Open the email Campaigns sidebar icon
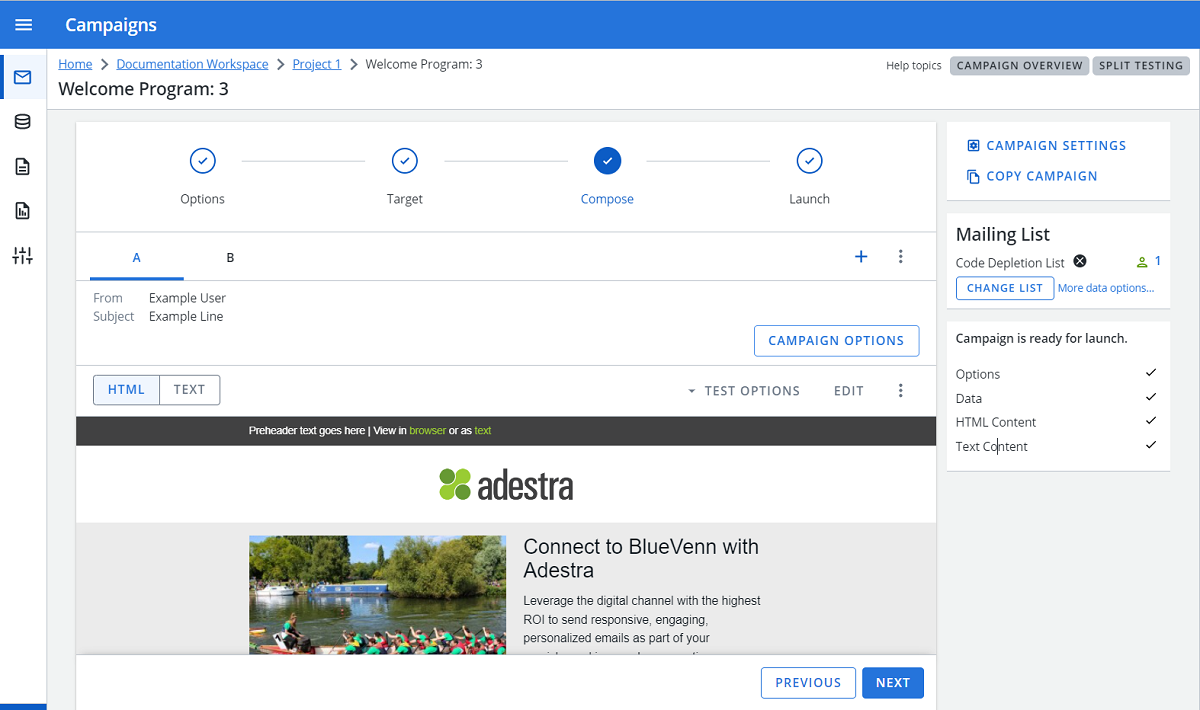Screen dimensions: 1200x710 22,77
